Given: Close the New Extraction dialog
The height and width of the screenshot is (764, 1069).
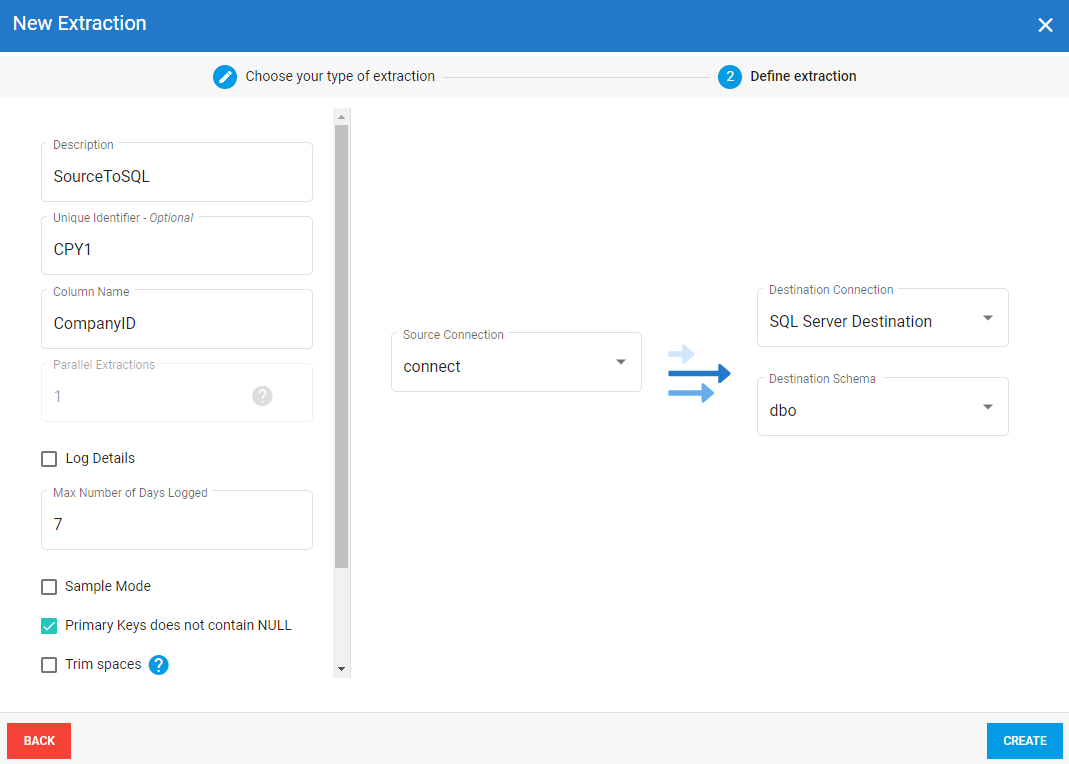Looking at the screenshot, I should point(1045,25).
